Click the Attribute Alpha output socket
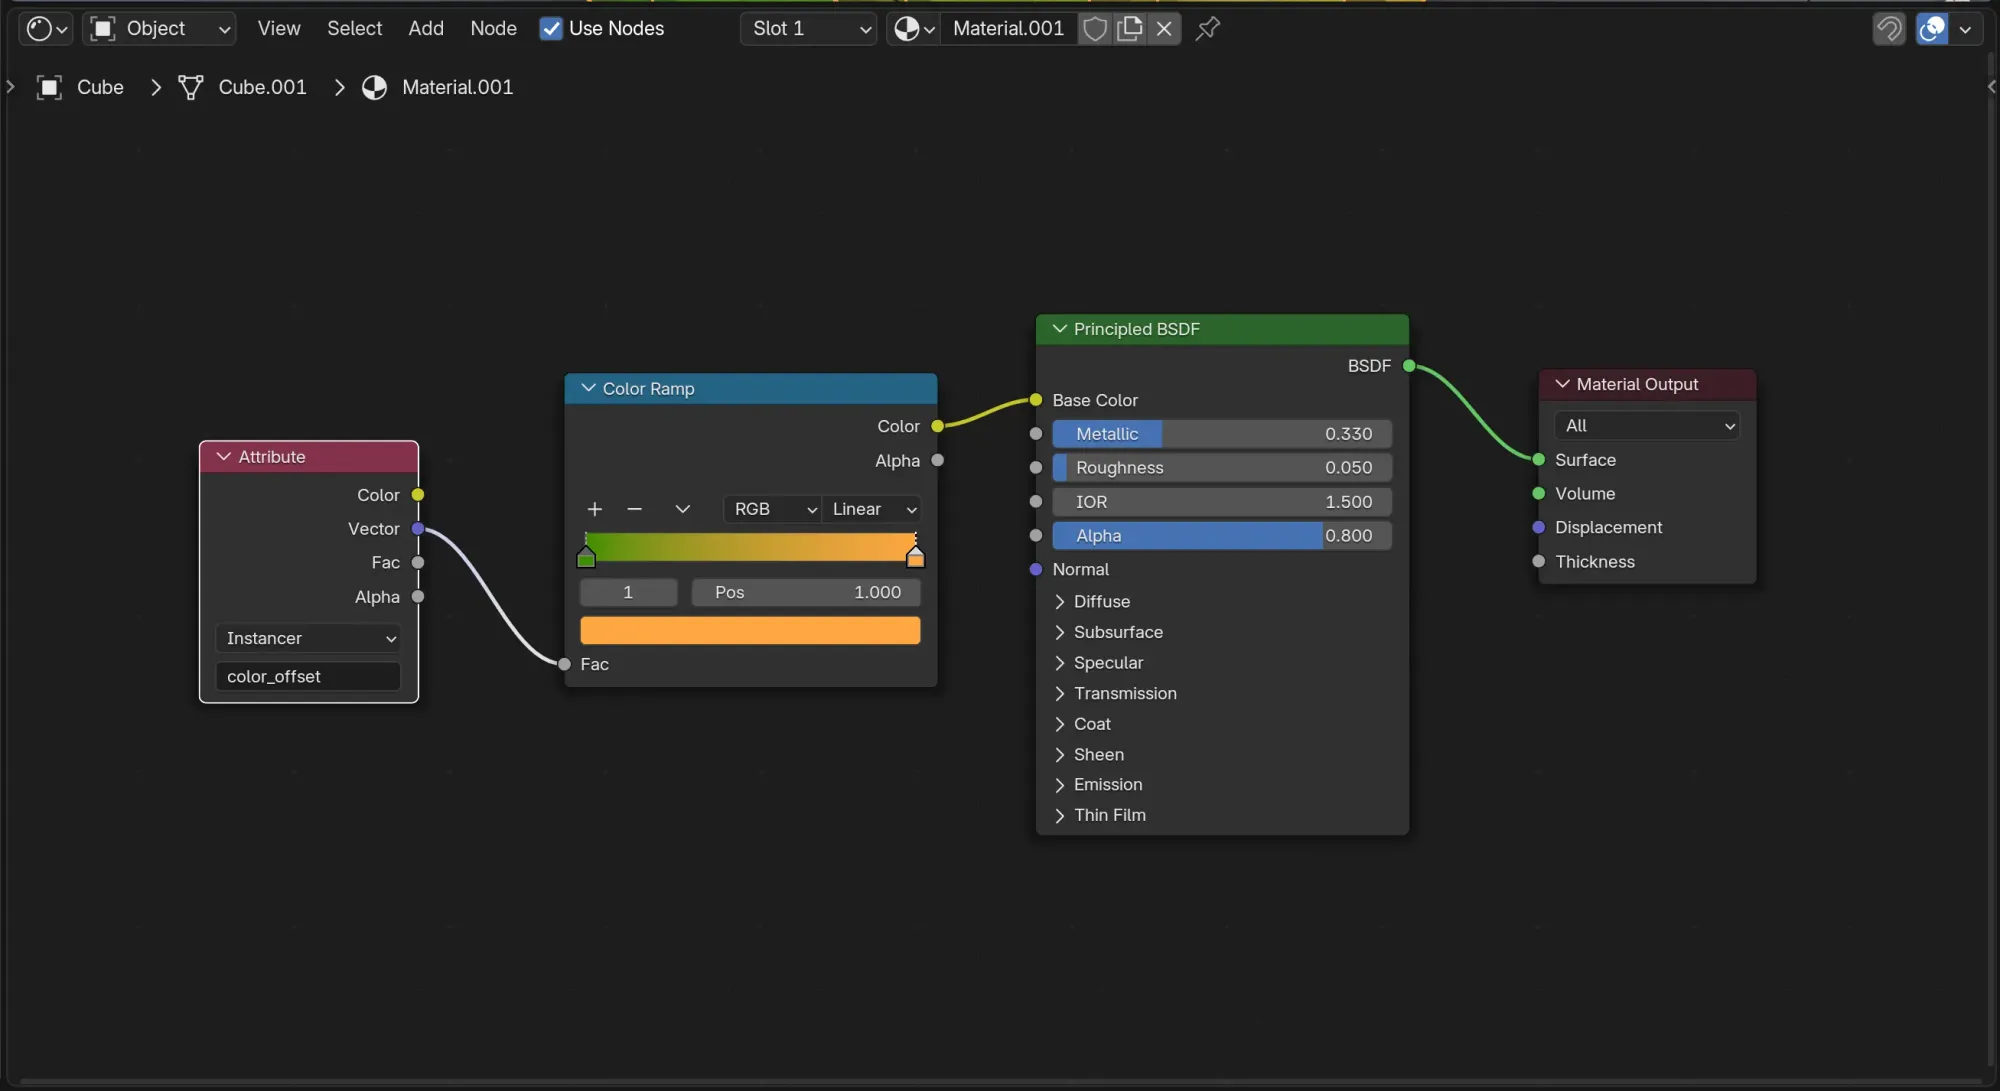This screenshot has height=1091, width=2000. [418, 597]
